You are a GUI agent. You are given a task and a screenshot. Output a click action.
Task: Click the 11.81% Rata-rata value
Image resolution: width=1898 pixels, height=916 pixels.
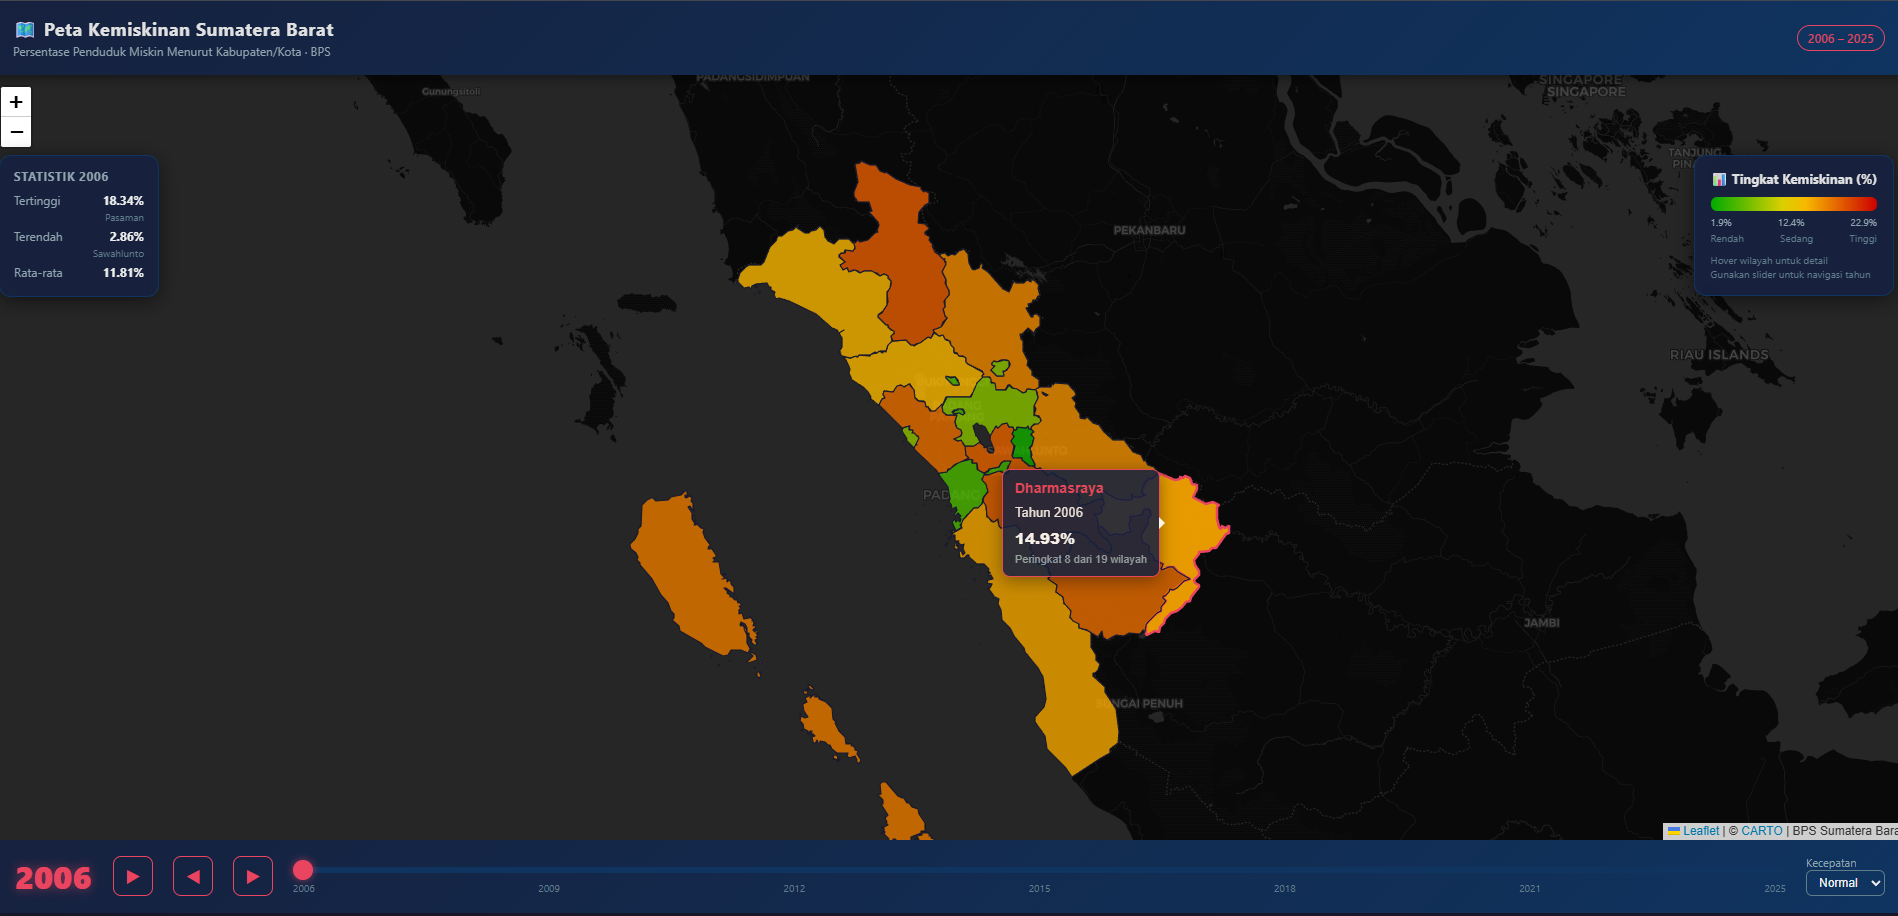123,273
